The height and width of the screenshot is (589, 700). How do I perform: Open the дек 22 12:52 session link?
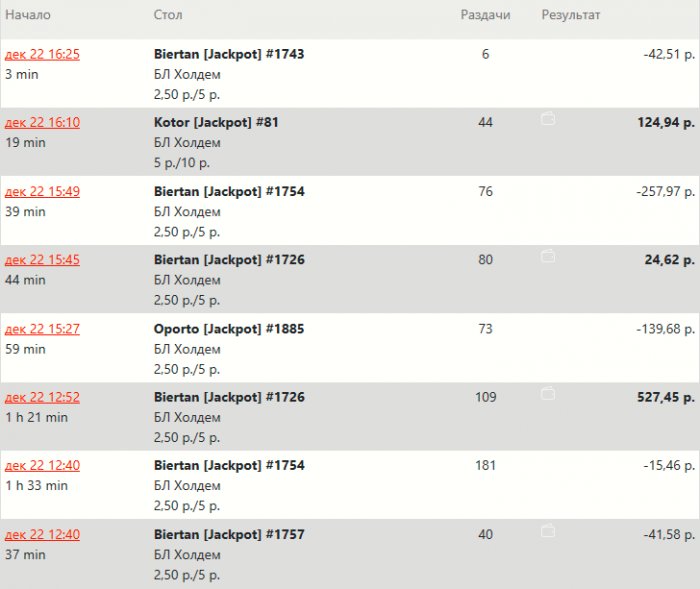(42, 397)
